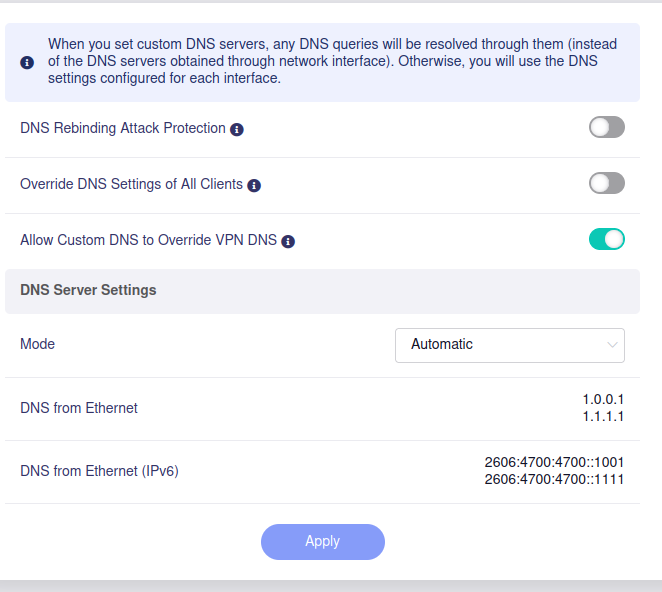Click the DNS Rebinding Attack Protection label text
Viewport: 662px width, 592px height.
(122, 128)
